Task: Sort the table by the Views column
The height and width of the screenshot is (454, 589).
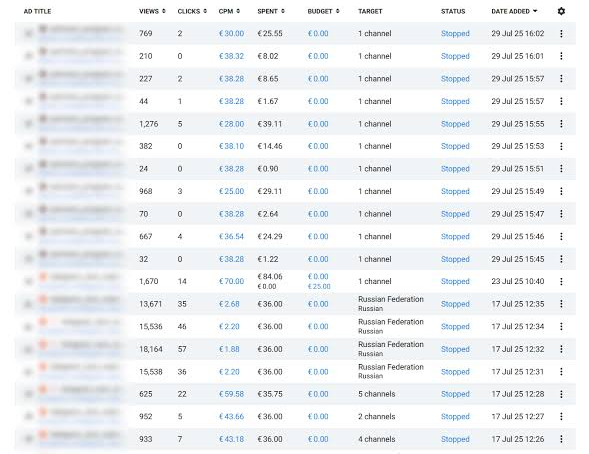Action: pyautogui.click(x=152, y=11)
